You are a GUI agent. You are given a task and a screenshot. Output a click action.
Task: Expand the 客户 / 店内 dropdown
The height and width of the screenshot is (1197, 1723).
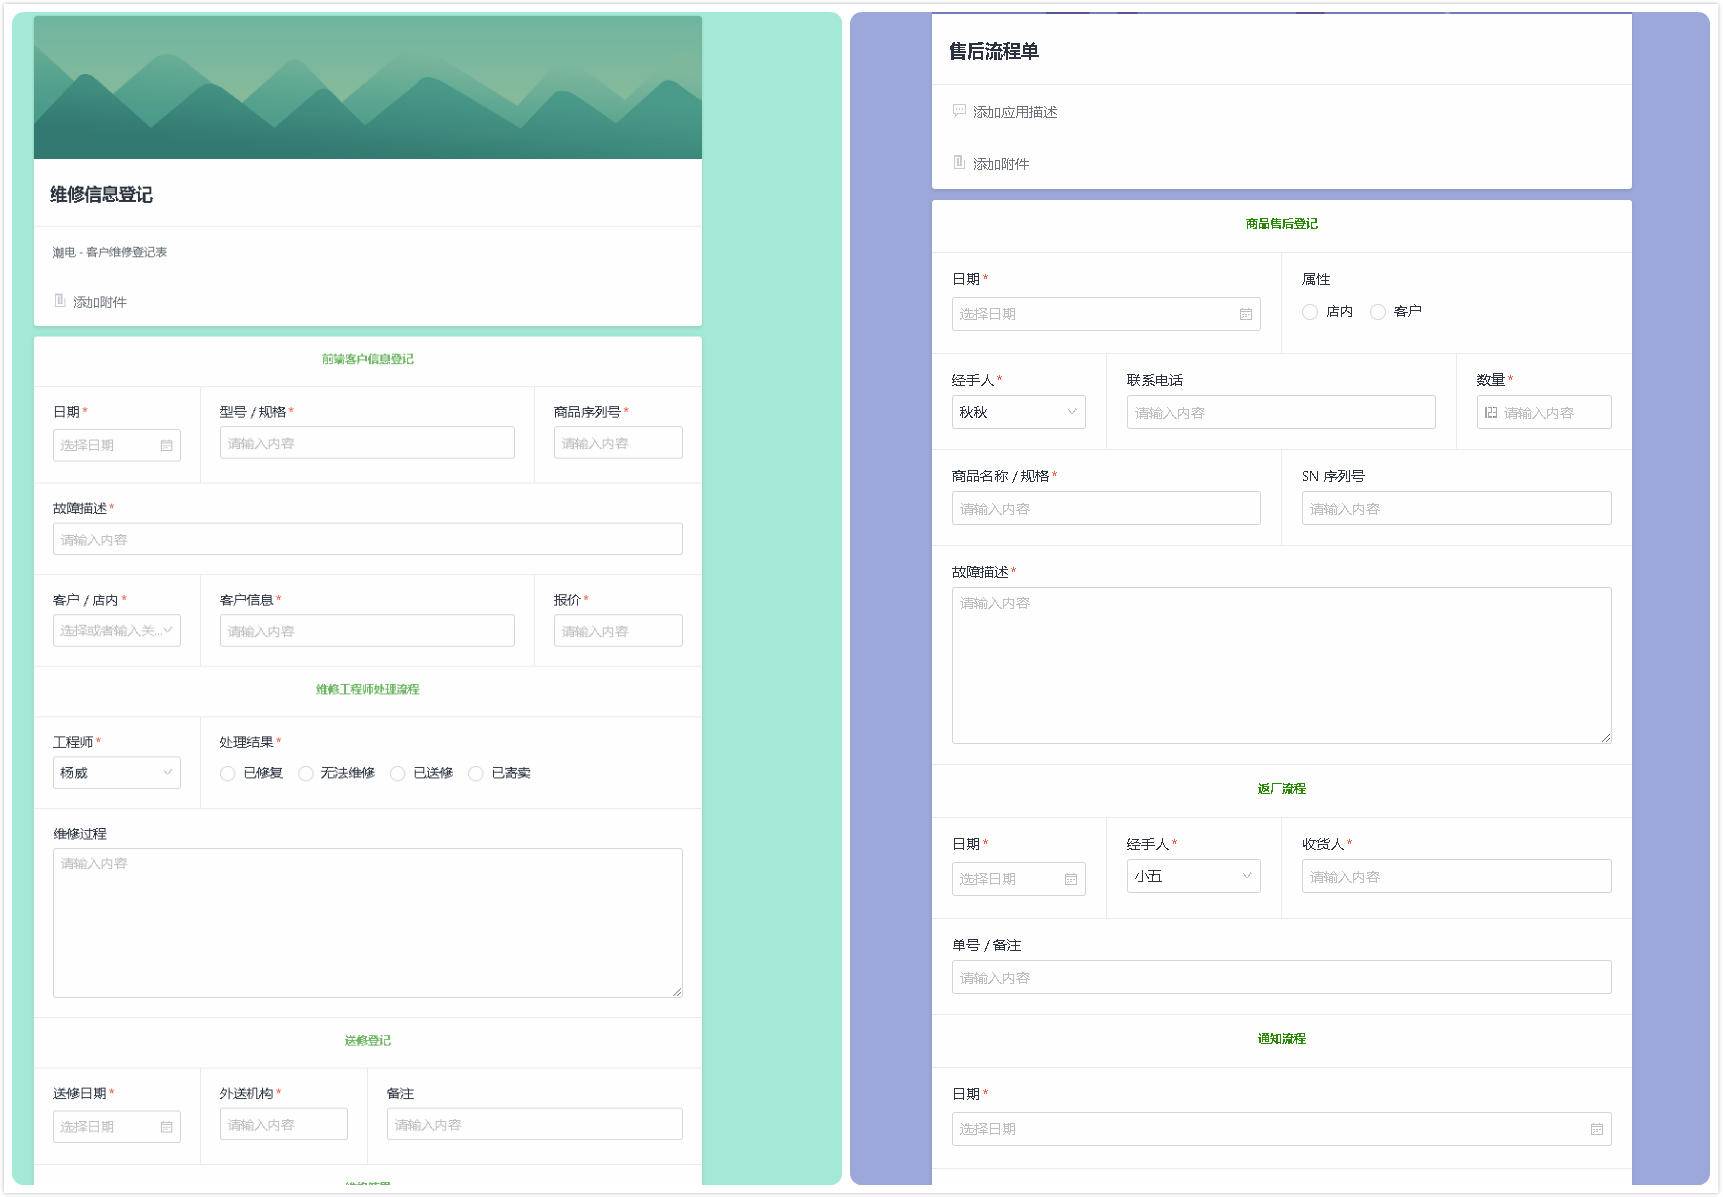pyautogui.click(x=116, y=630)
